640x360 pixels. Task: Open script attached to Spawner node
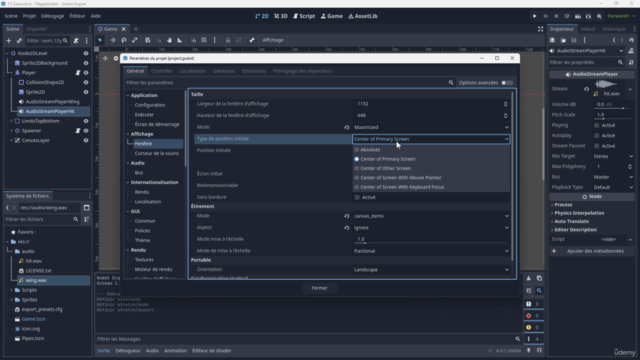pos(78,131)
